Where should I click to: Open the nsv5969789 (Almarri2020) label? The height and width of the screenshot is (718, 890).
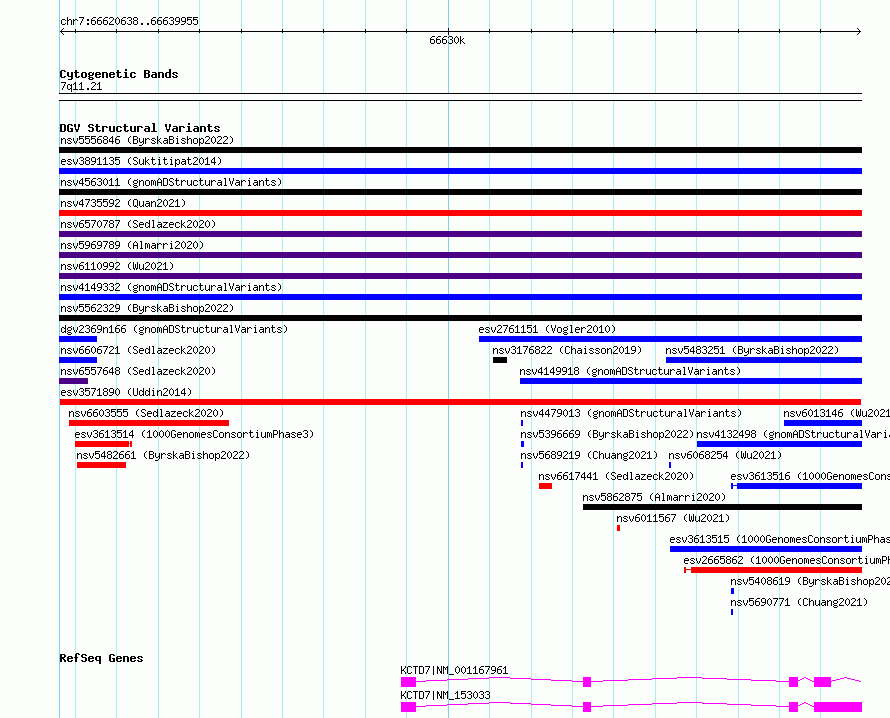[132, 245]
